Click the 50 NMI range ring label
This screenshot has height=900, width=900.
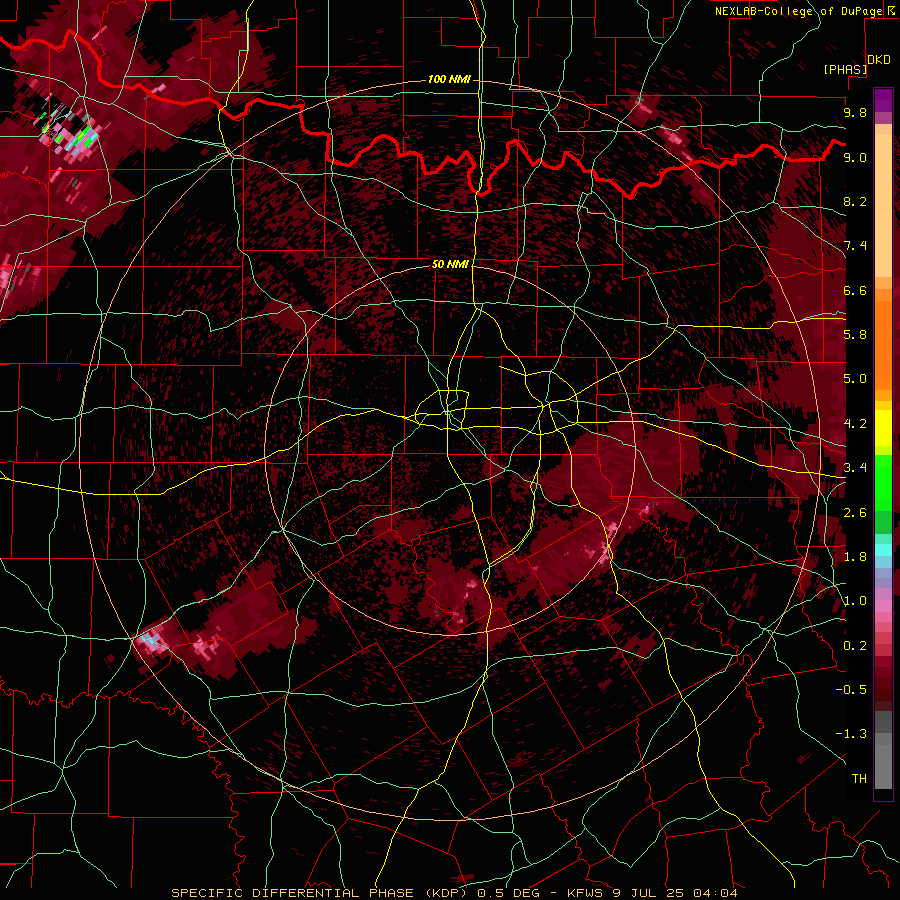(x=450, y=264)
